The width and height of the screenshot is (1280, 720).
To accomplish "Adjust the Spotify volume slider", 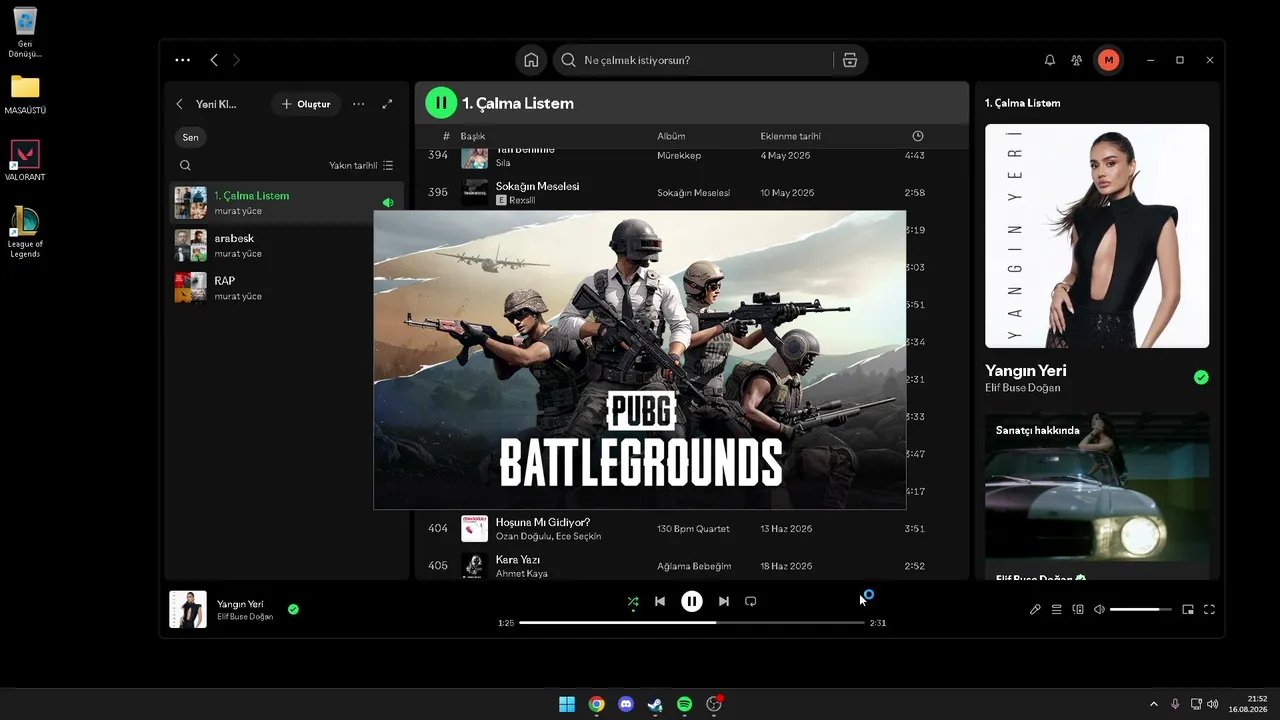I will (x=1140, y=609).
